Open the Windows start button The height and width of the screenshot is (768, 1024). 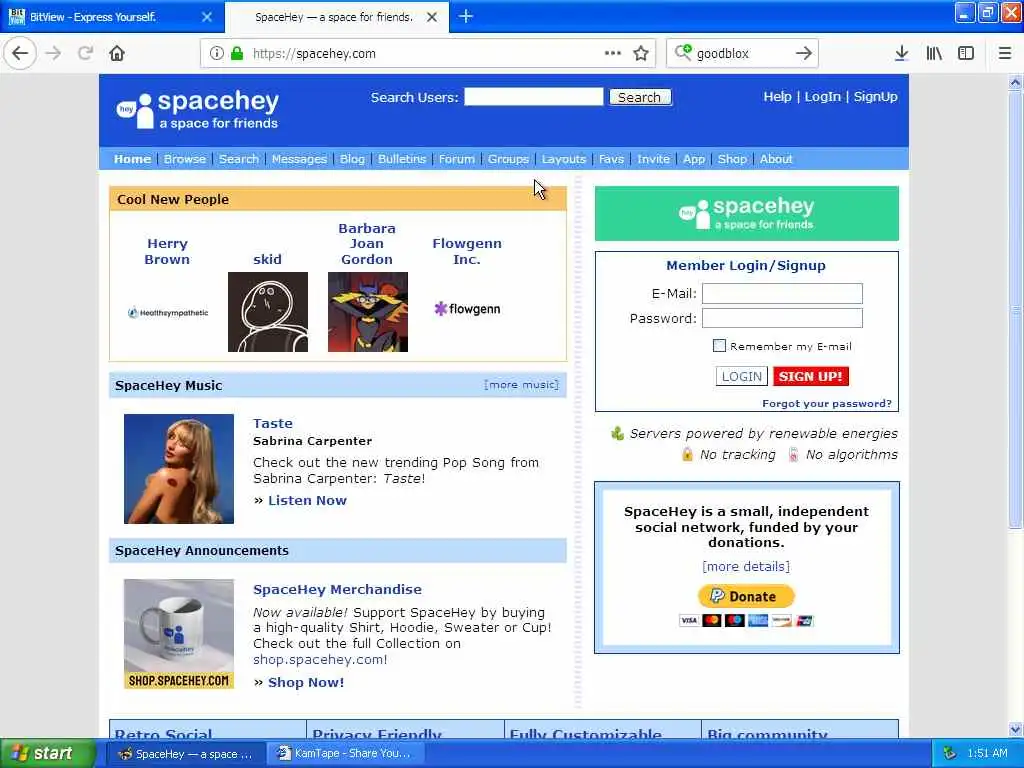(48, 753)
